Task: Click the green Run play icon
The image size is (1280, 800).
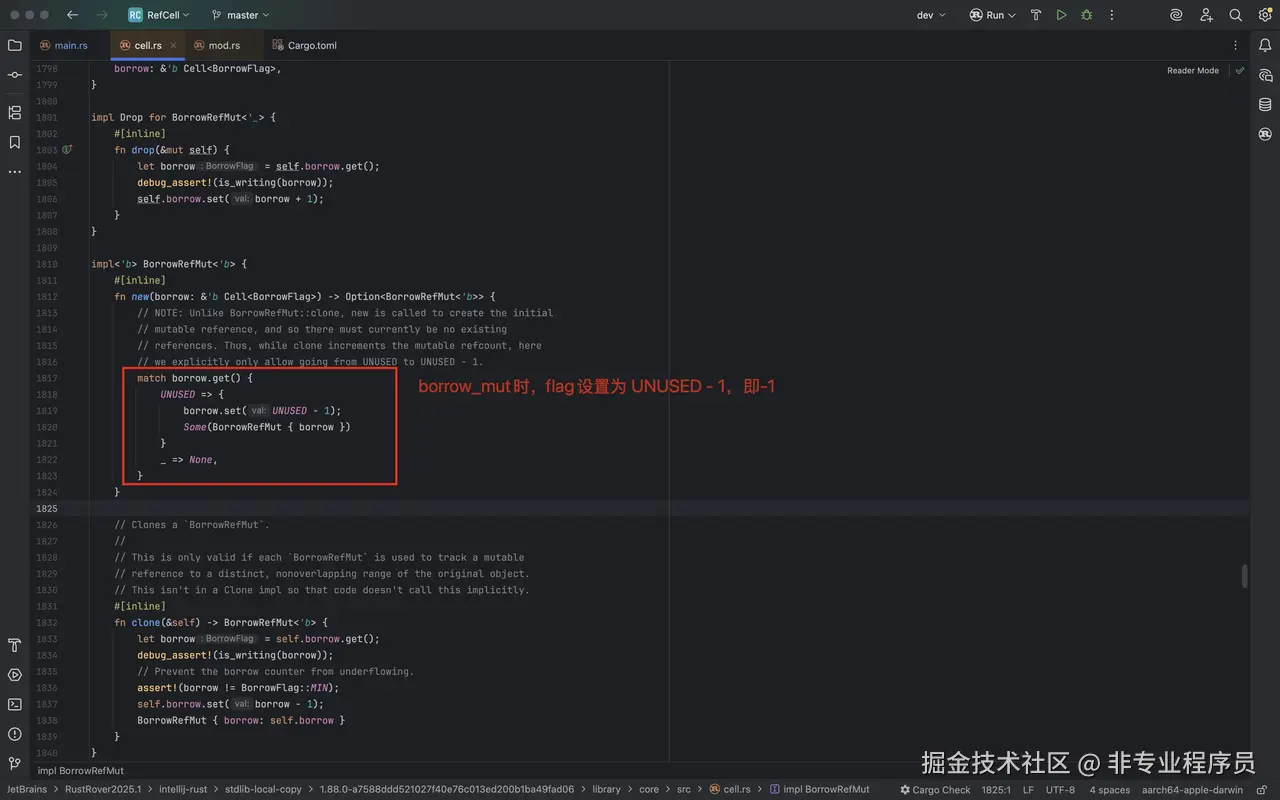Action: [x=1061, y=15]
